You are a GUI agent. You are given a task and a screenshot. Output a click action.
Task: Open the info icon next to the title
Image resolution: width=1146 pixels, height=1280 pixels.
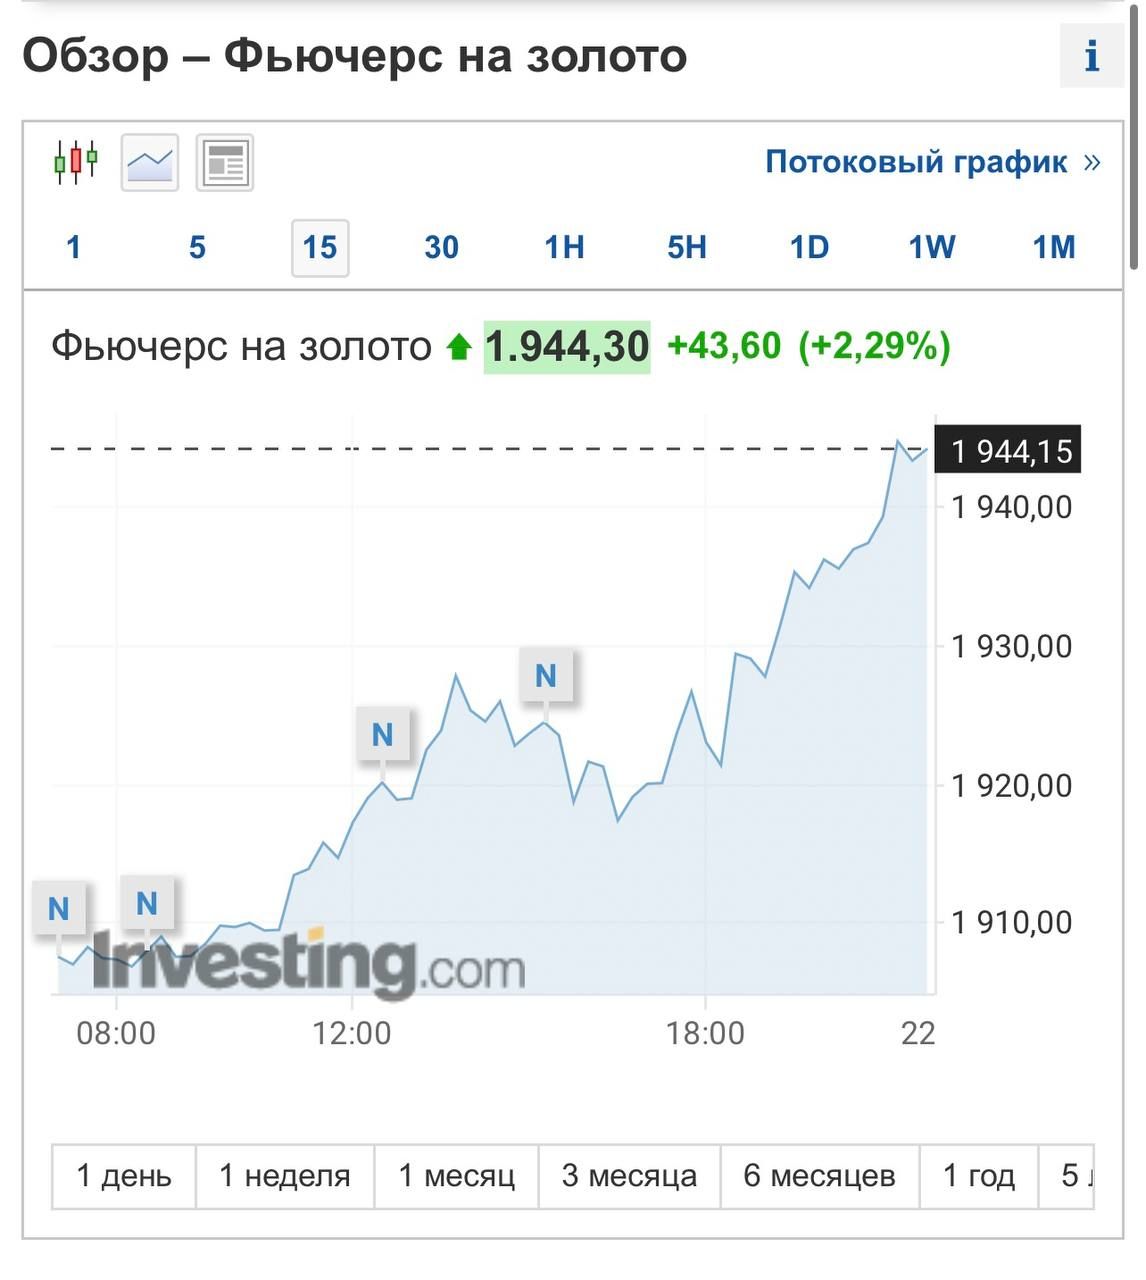pyautogui.click(x=1092, y=57)
